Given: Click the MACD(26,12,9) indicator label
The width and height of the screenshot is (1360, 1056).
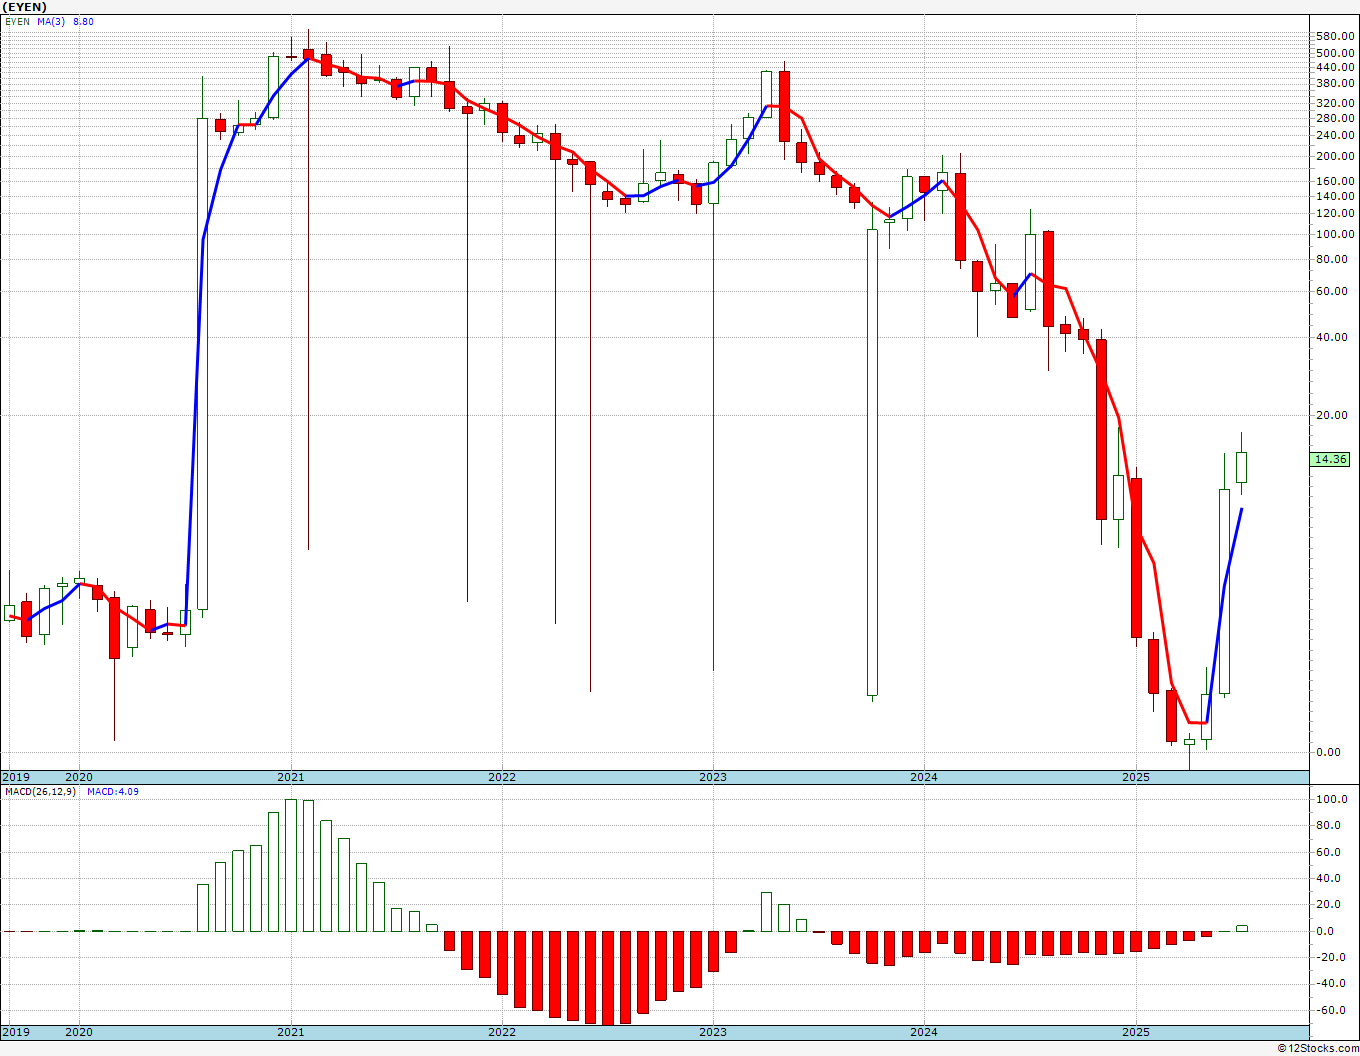Looking at the screenshot, I should (40, 792).
